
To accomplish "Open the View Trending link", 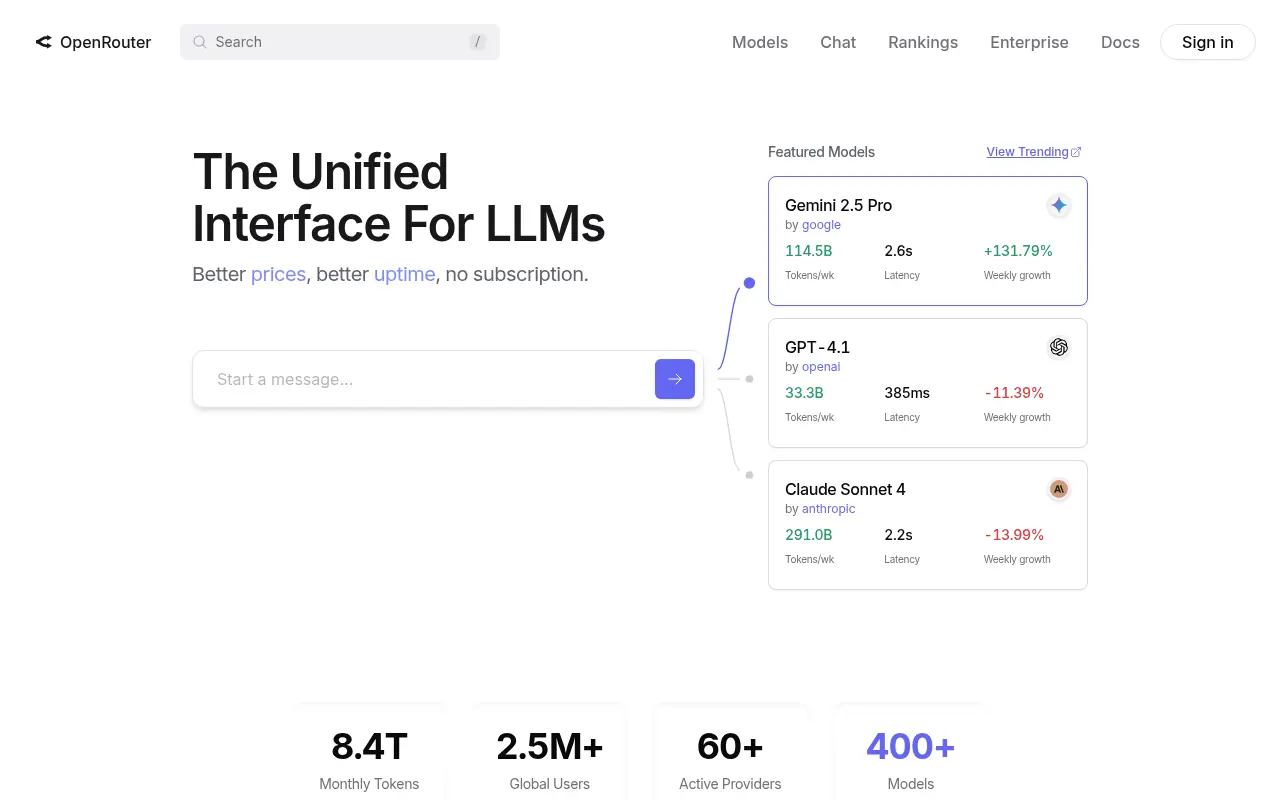I will tap(1027, 152).
